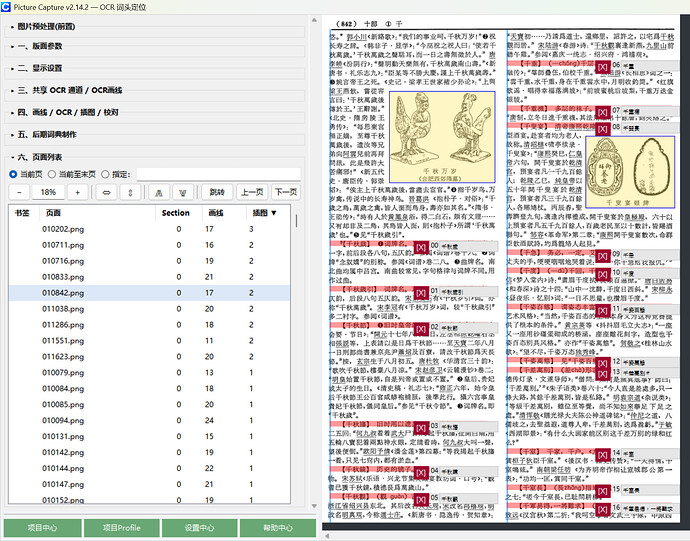The width and height of the screenshot is (690, 541).
Task: Remove headword marker 04 with its [X]
Action: click(x=421, y=472)
